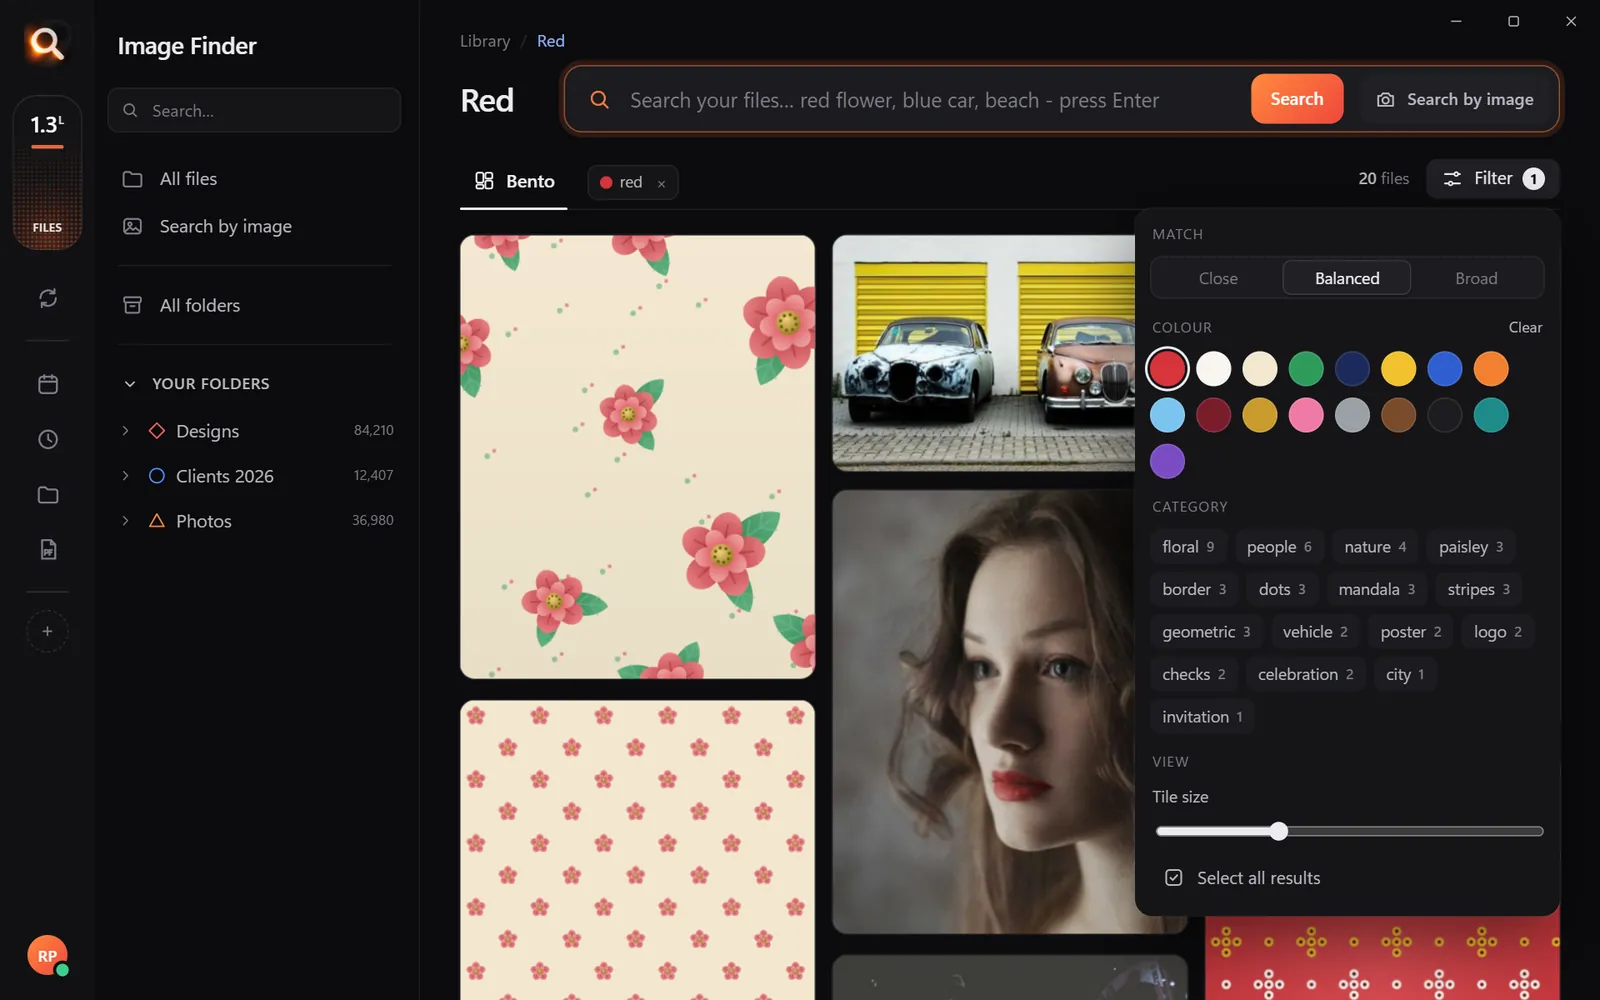Pick the purple colour swatch

pos(1167,462)
